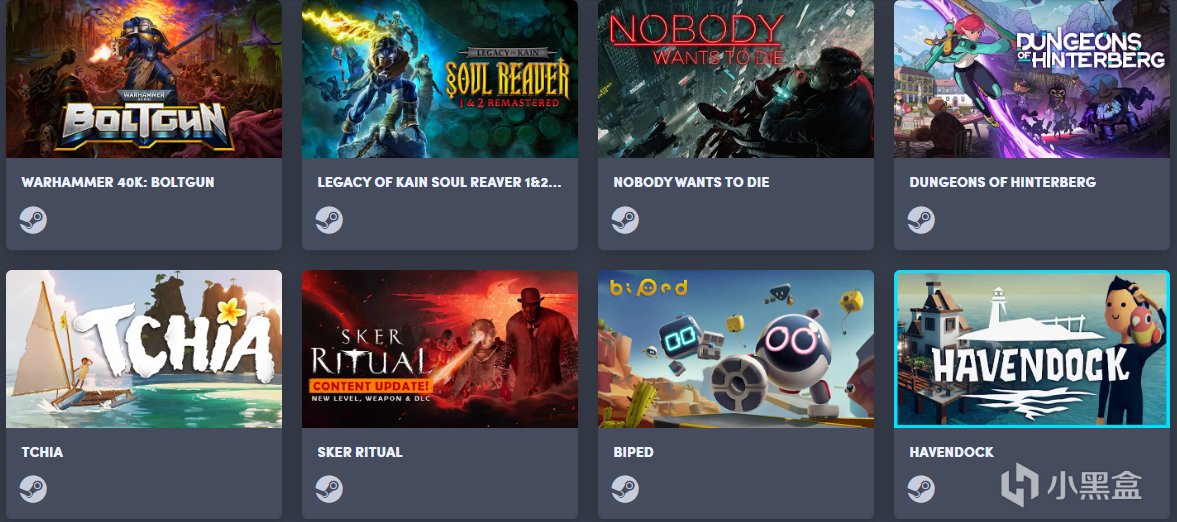Click Steam icon under Dungeons of Hinterberg
The width and height of the screenshot is (1177, 522).
pyautogui.click(x=920, y=220)
